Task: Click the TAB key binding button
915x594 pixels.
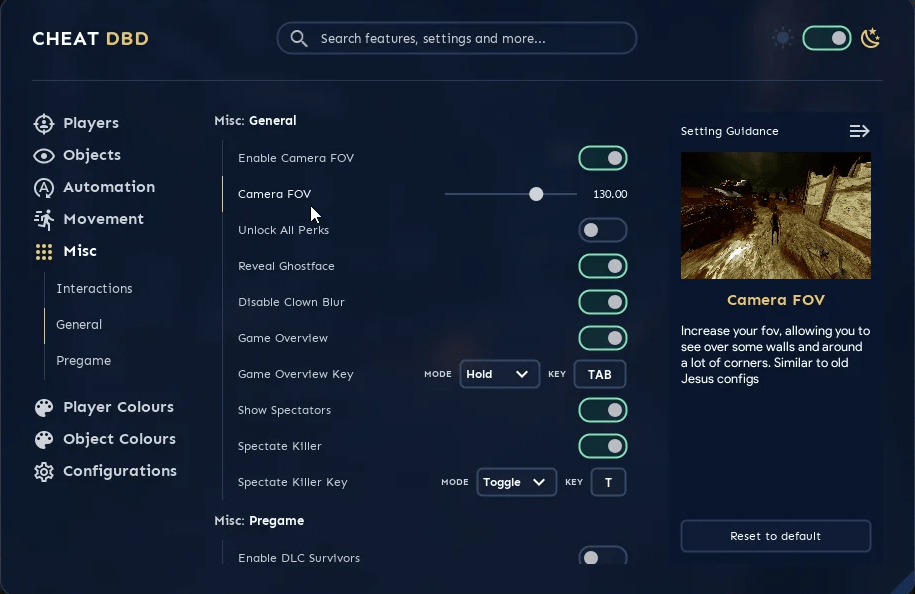Action: (600, 374)
